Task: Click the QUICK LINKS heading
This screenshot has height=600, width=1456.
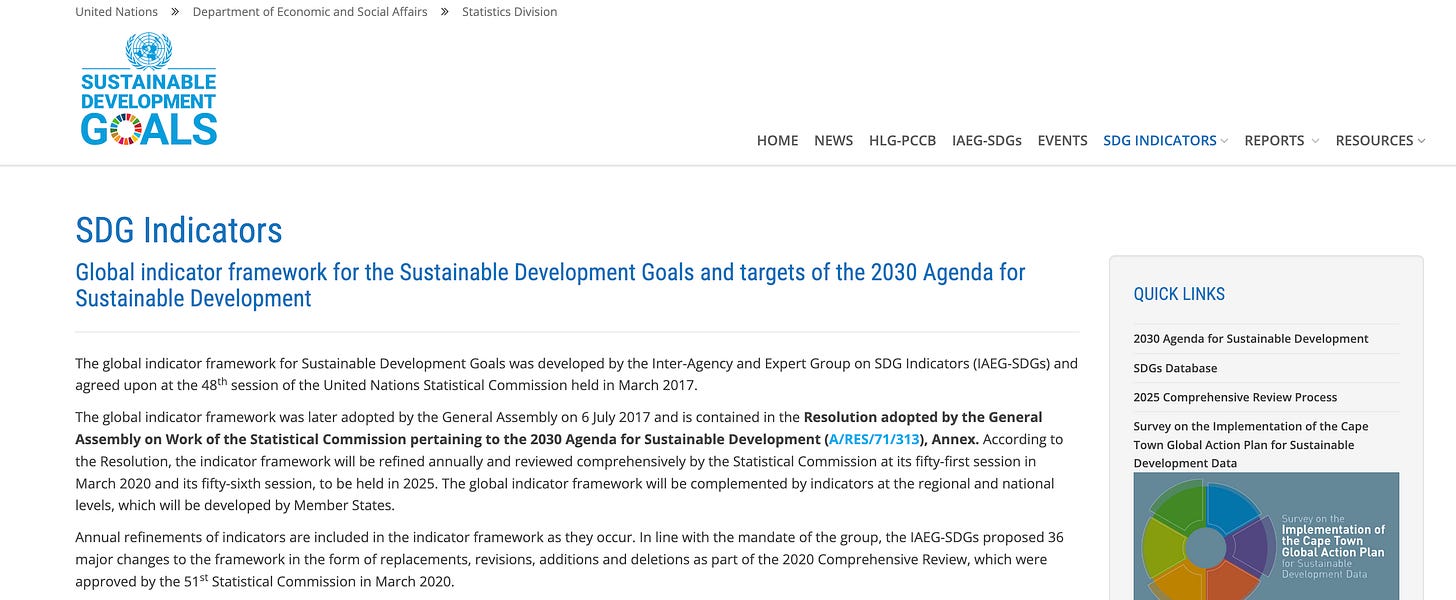Action: (1179, 294)
